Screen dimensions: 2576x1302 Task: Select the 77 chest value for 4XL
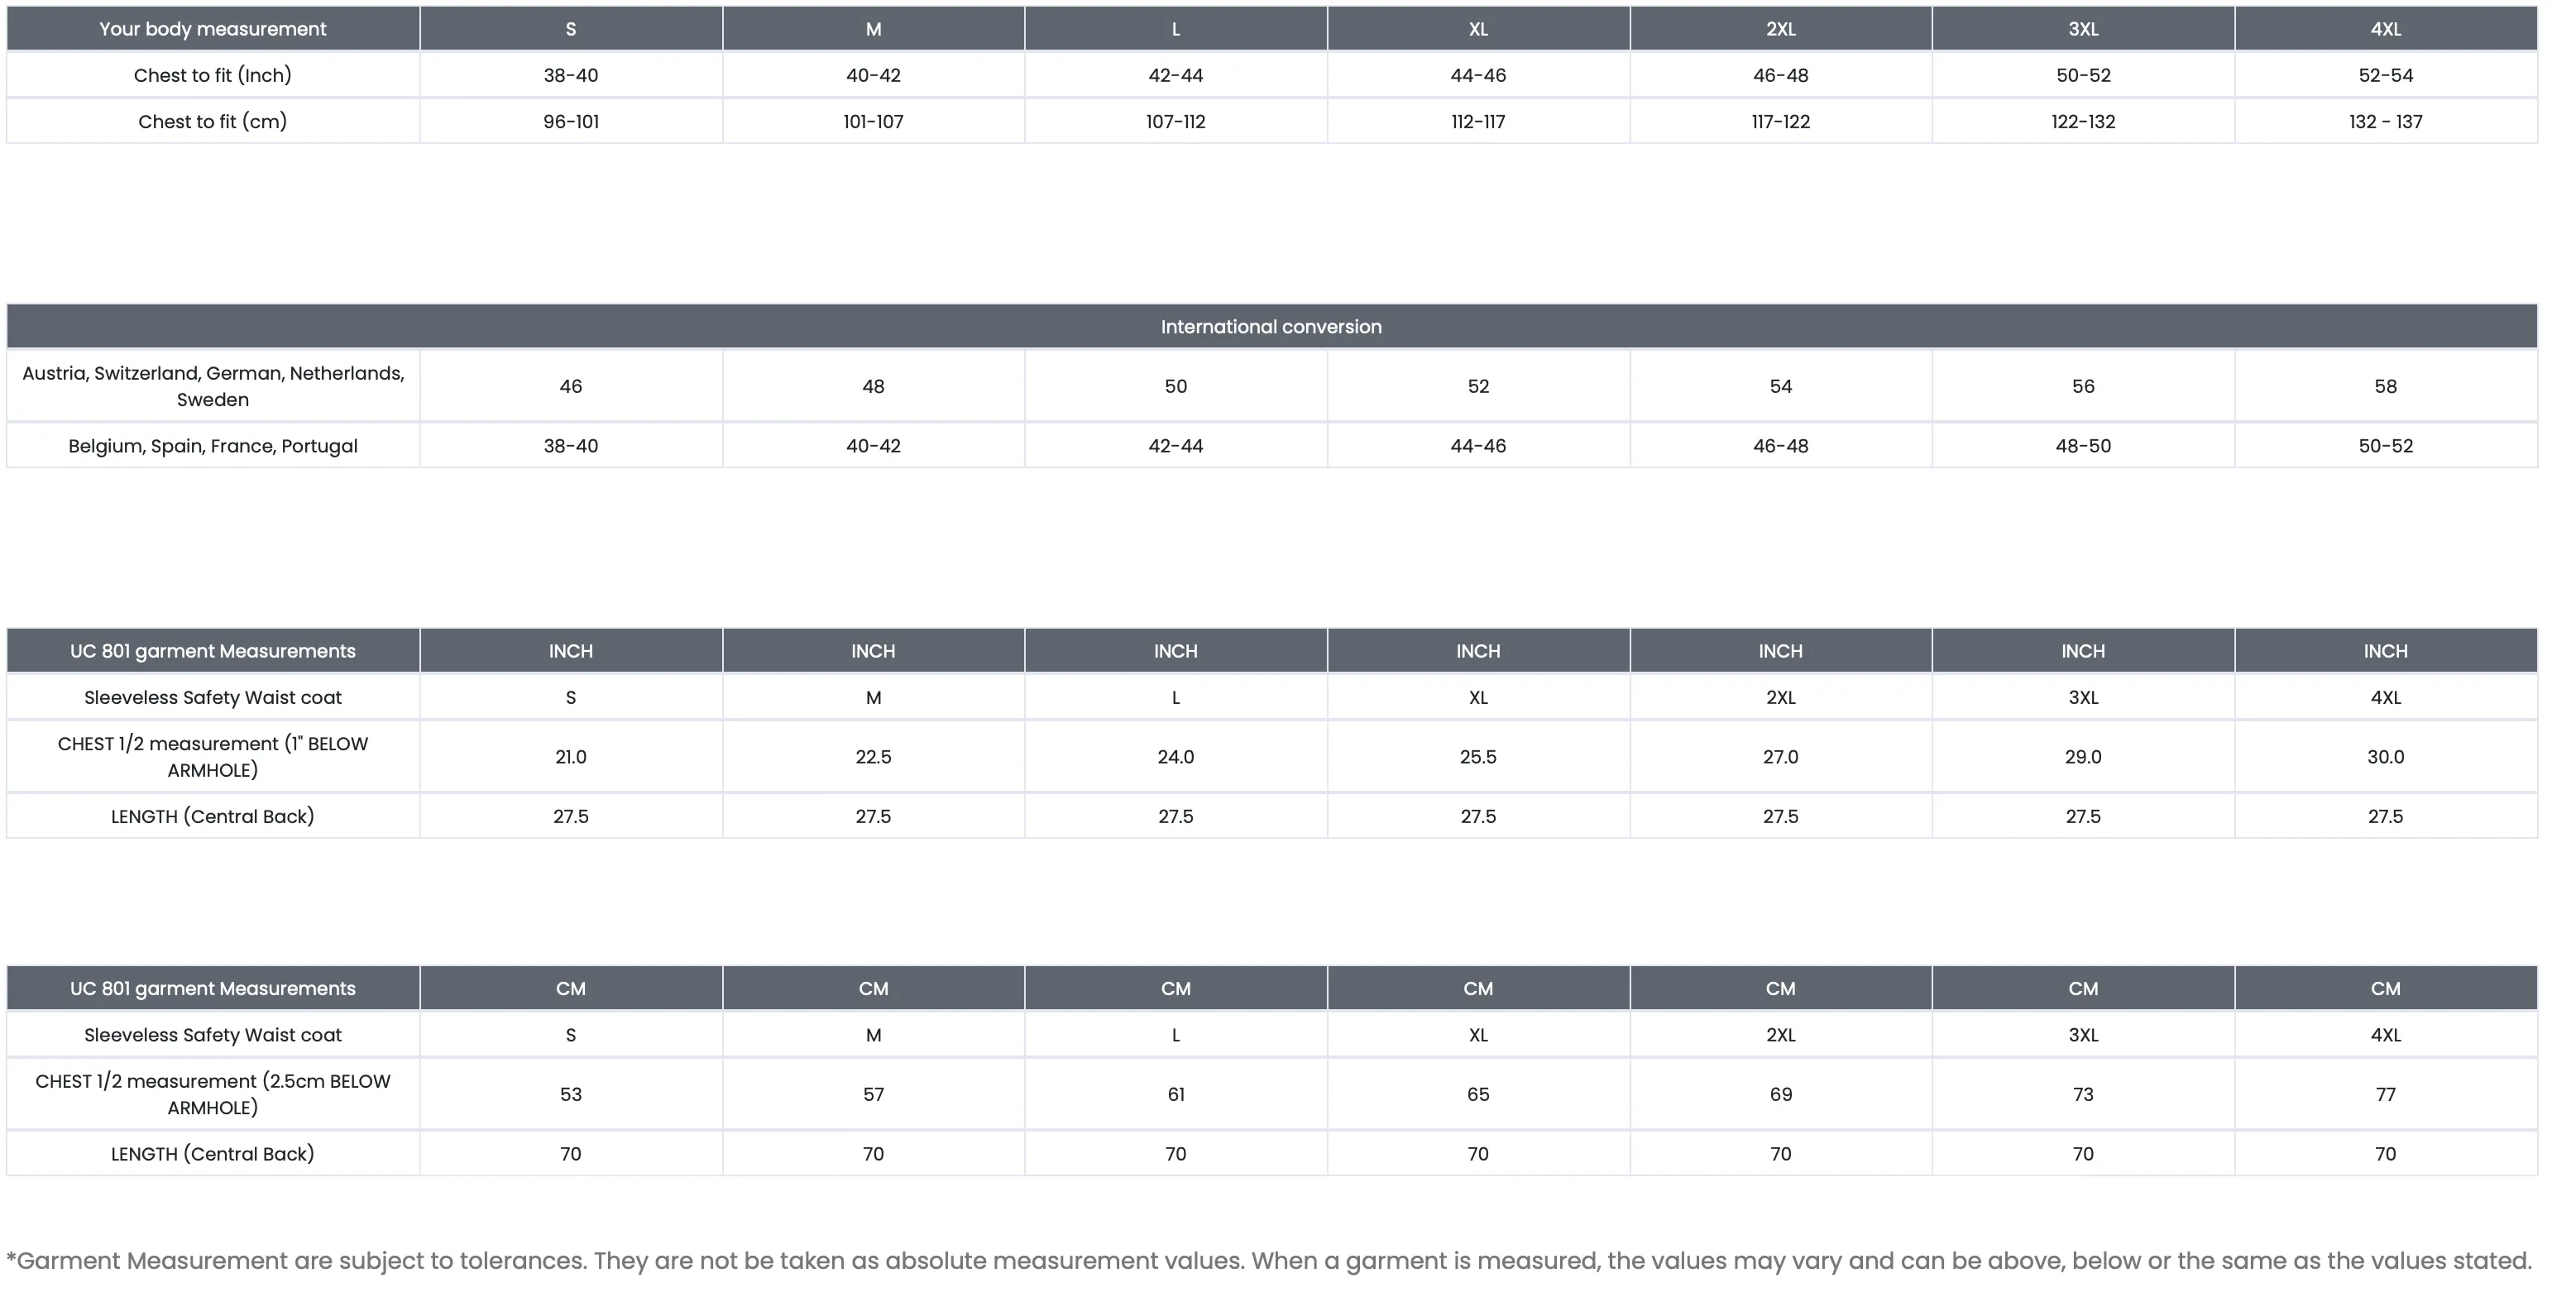pyautogui.click(x=2386, y=1094)
